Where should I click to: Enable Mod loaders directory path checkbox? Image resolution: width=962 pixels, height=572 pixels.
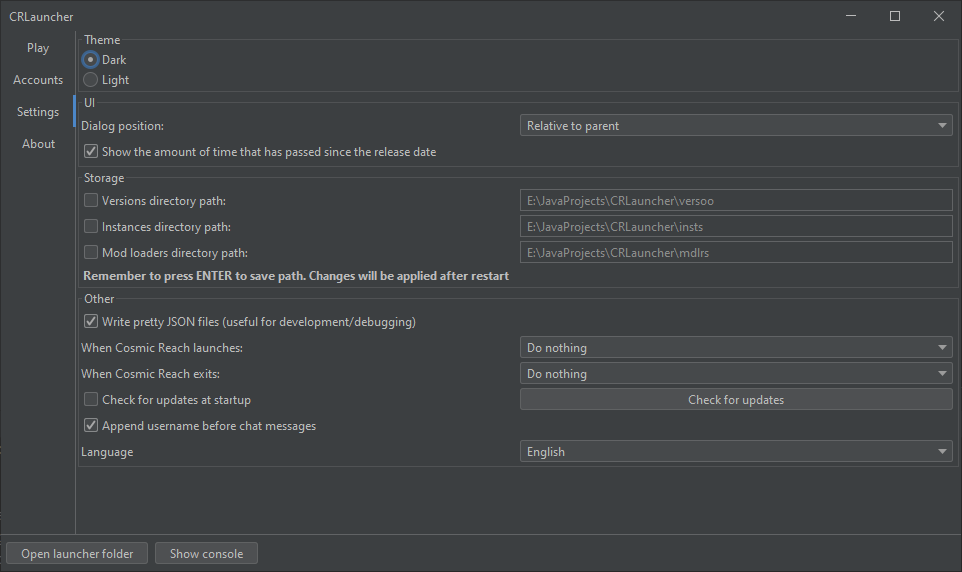tap(91, 253)
